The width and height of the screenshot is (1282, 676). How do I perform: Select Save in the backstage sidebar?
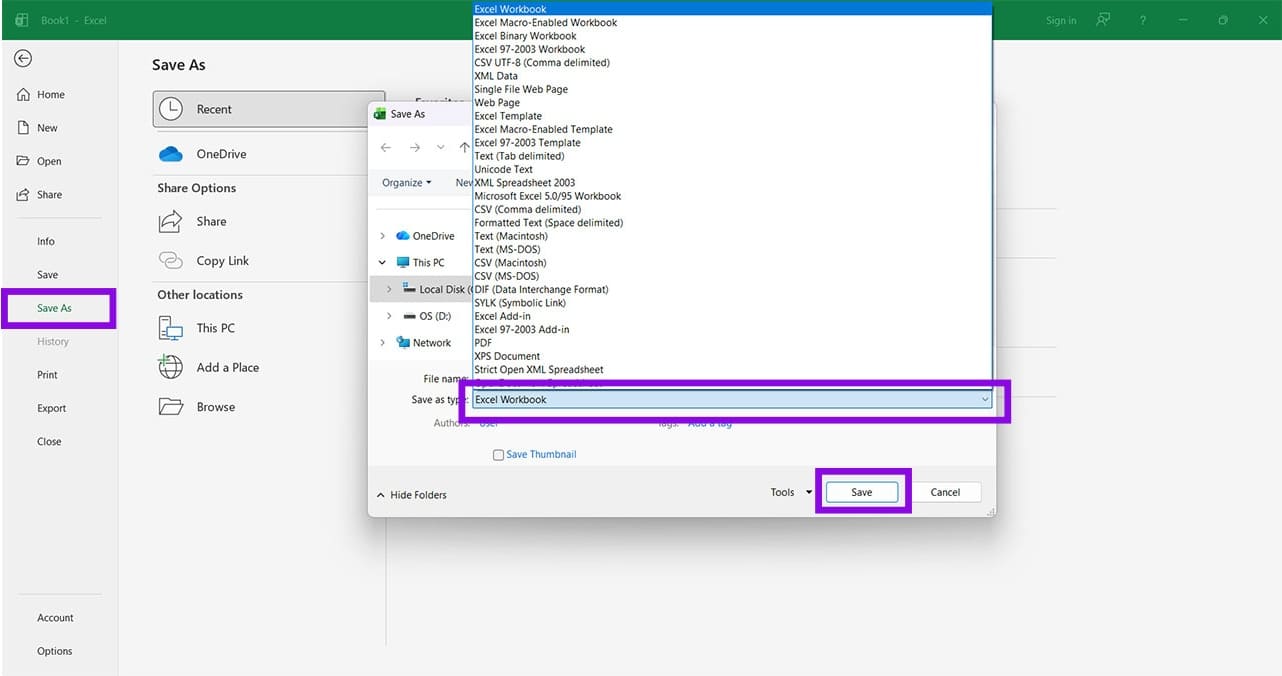coord(48,275)
